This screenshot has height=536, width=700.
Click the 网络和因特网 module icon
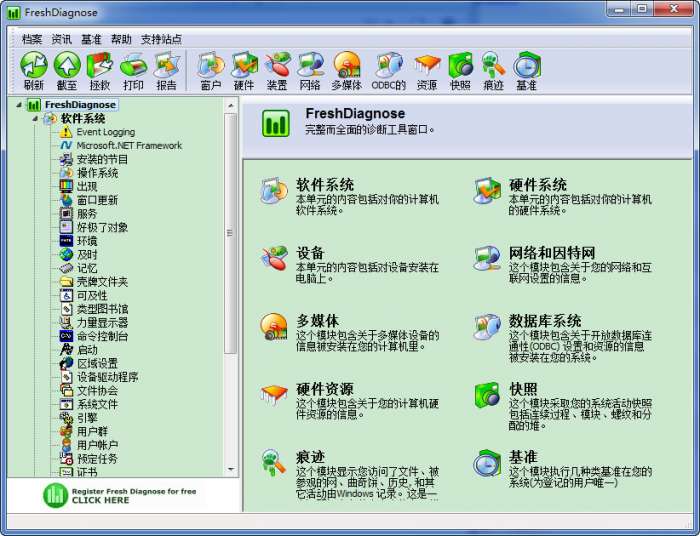487,258
